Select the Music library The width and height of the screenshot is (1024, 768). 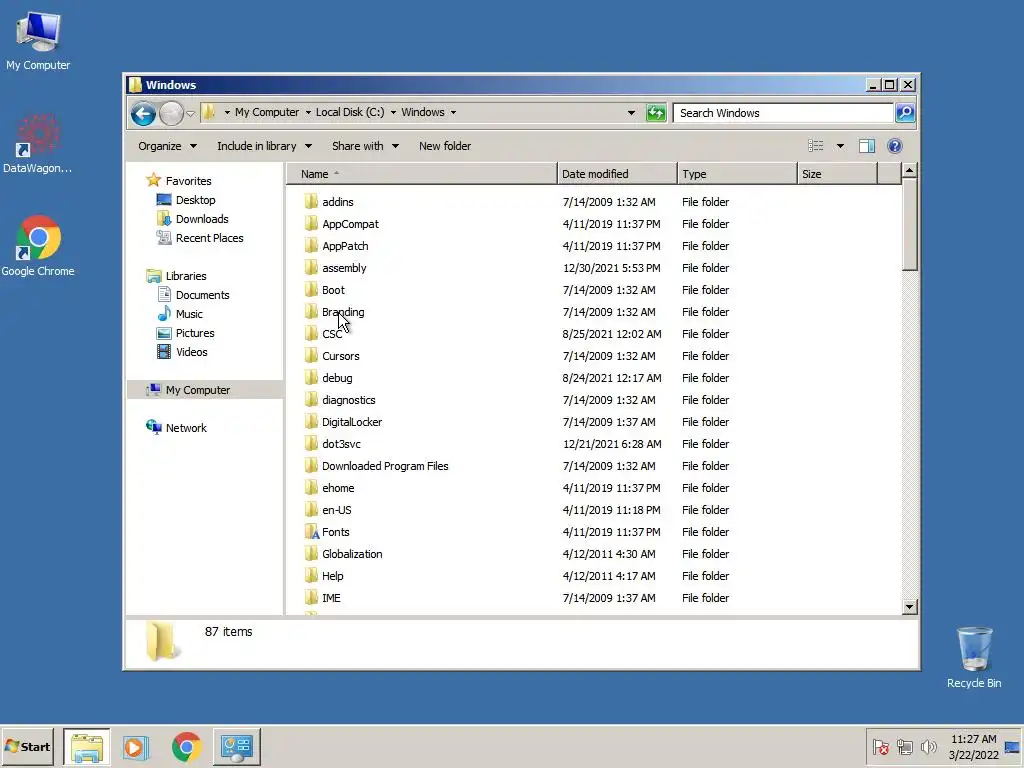[189, 313]
